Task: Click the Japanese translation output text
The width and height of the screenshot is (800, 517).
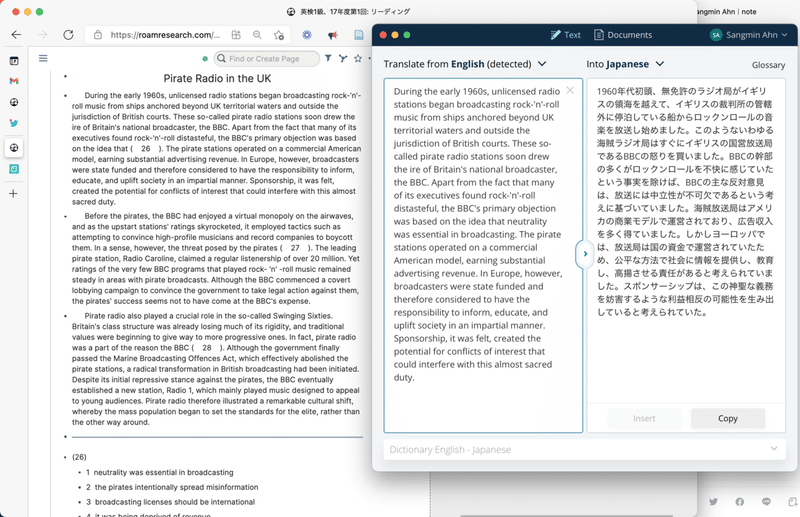Action: [x=685, y=202]
